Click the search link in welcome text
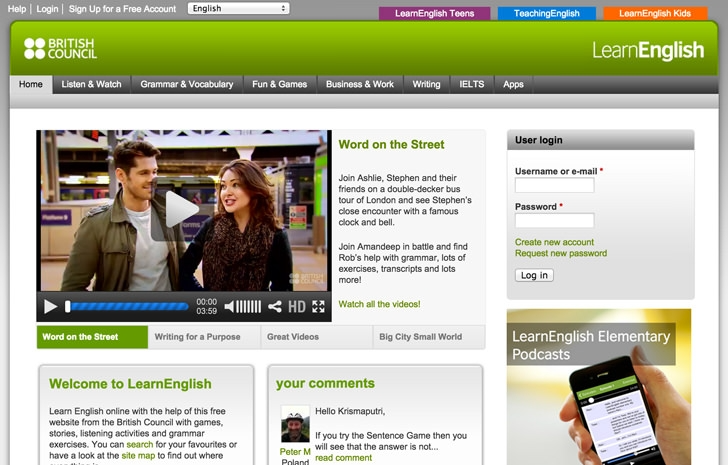 coord(139,445)
